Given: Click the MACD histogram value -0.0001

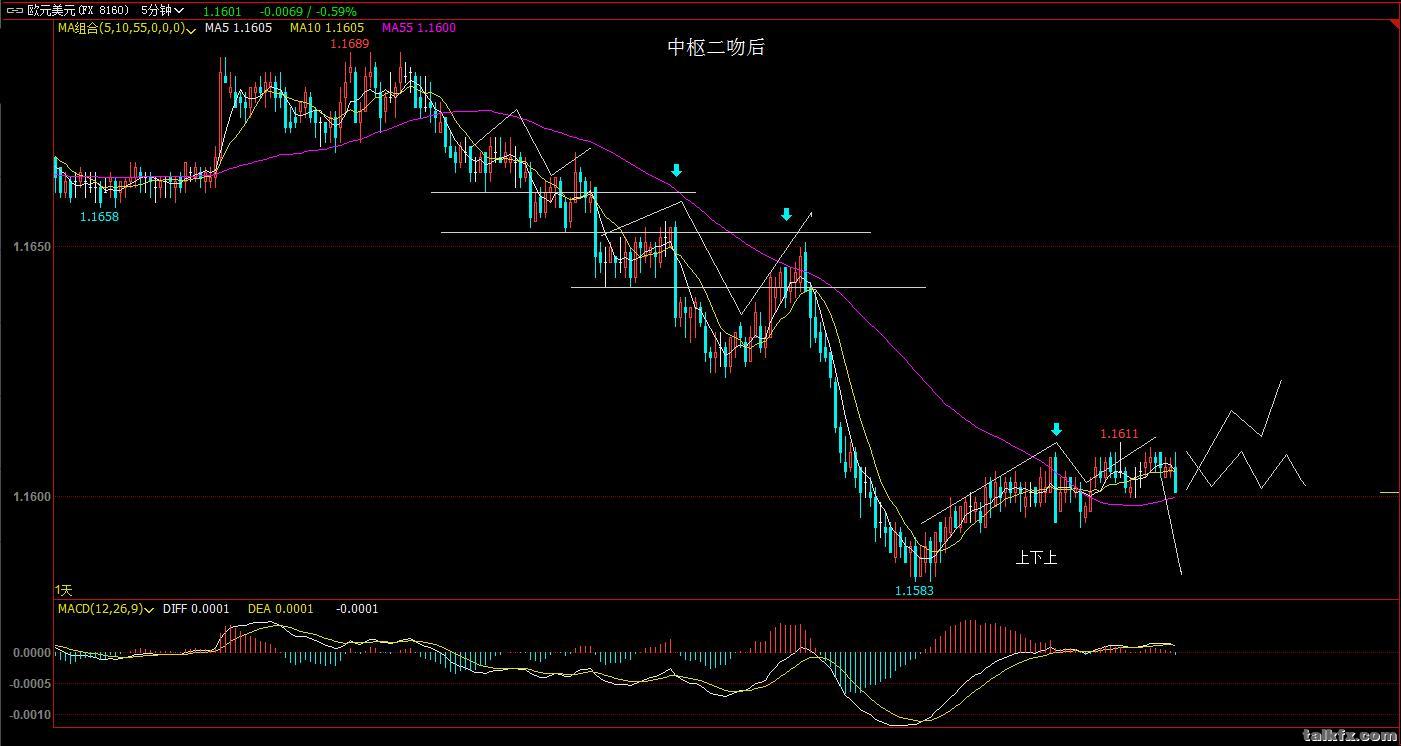Looking at the screenshot, I should 357,608.
